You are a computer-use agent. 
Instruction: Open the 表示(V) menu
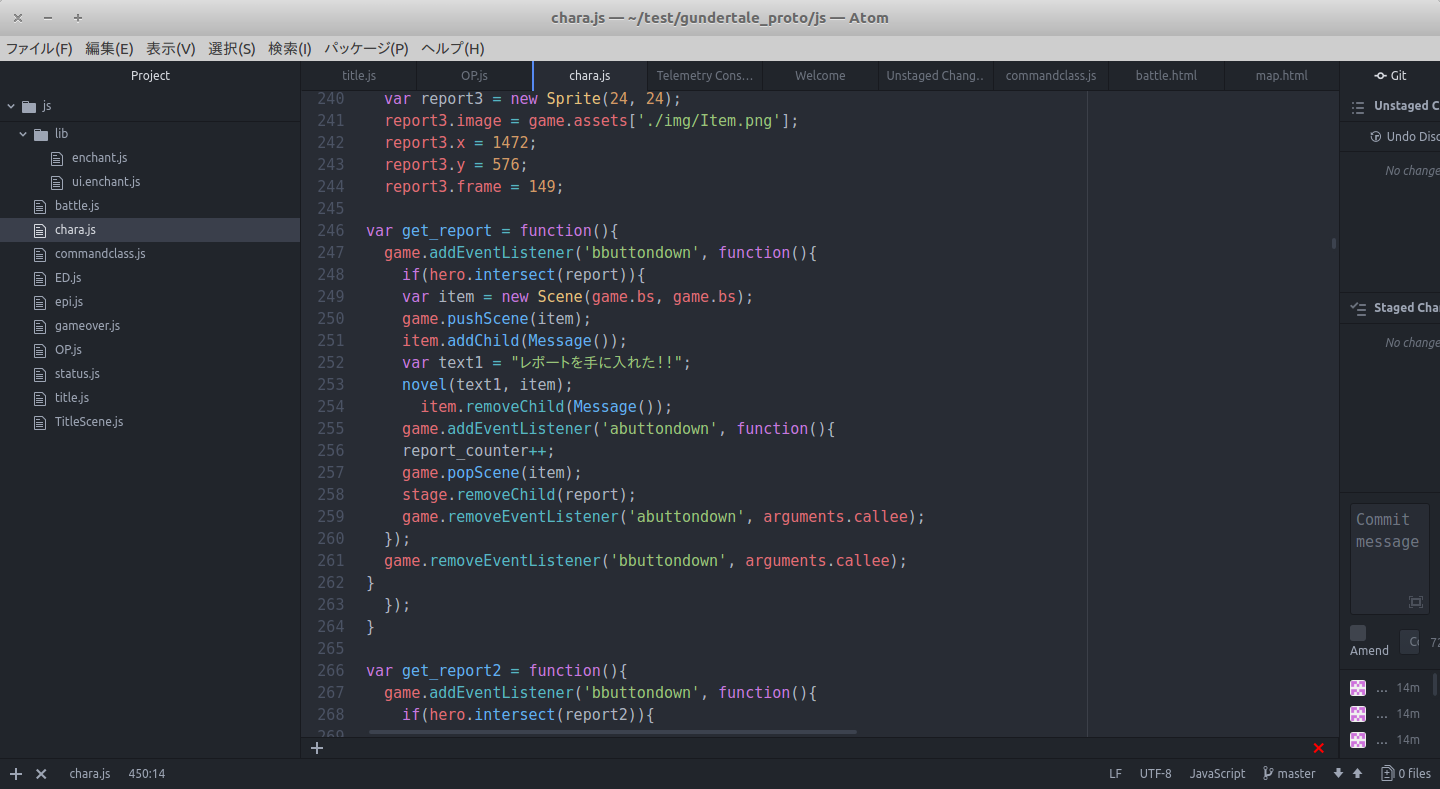pyautogui.click(x=171, y=48)
